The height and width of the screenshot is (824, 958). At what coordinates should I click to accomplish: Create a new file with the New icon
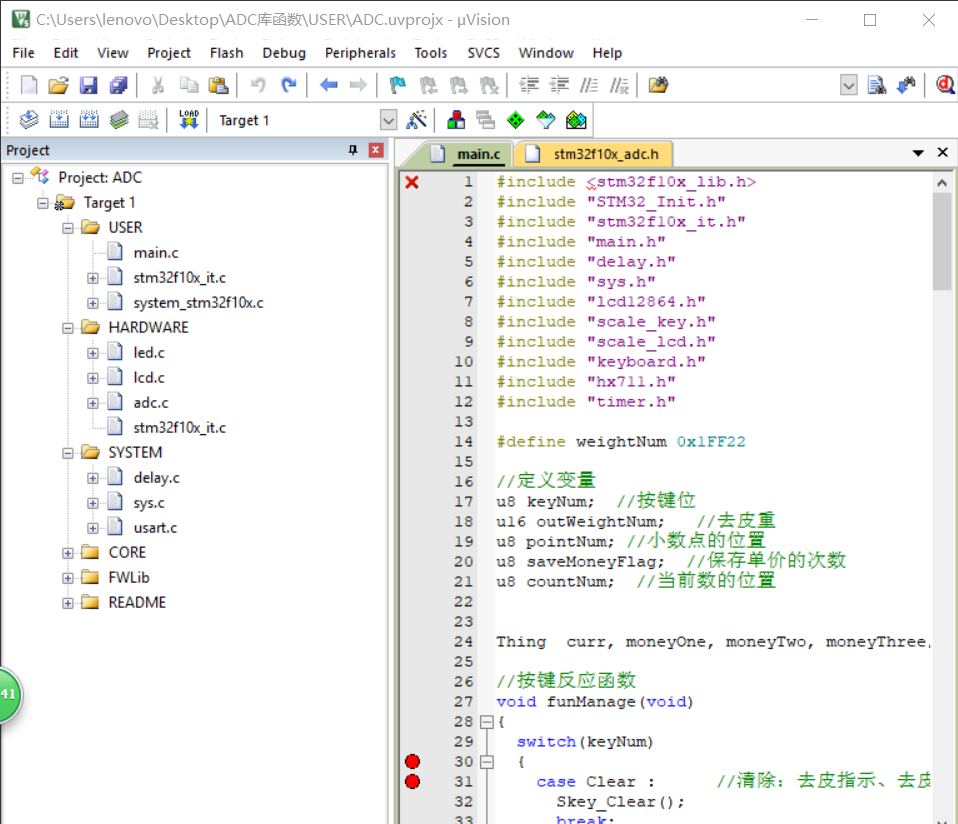click(x=29, y=85)
